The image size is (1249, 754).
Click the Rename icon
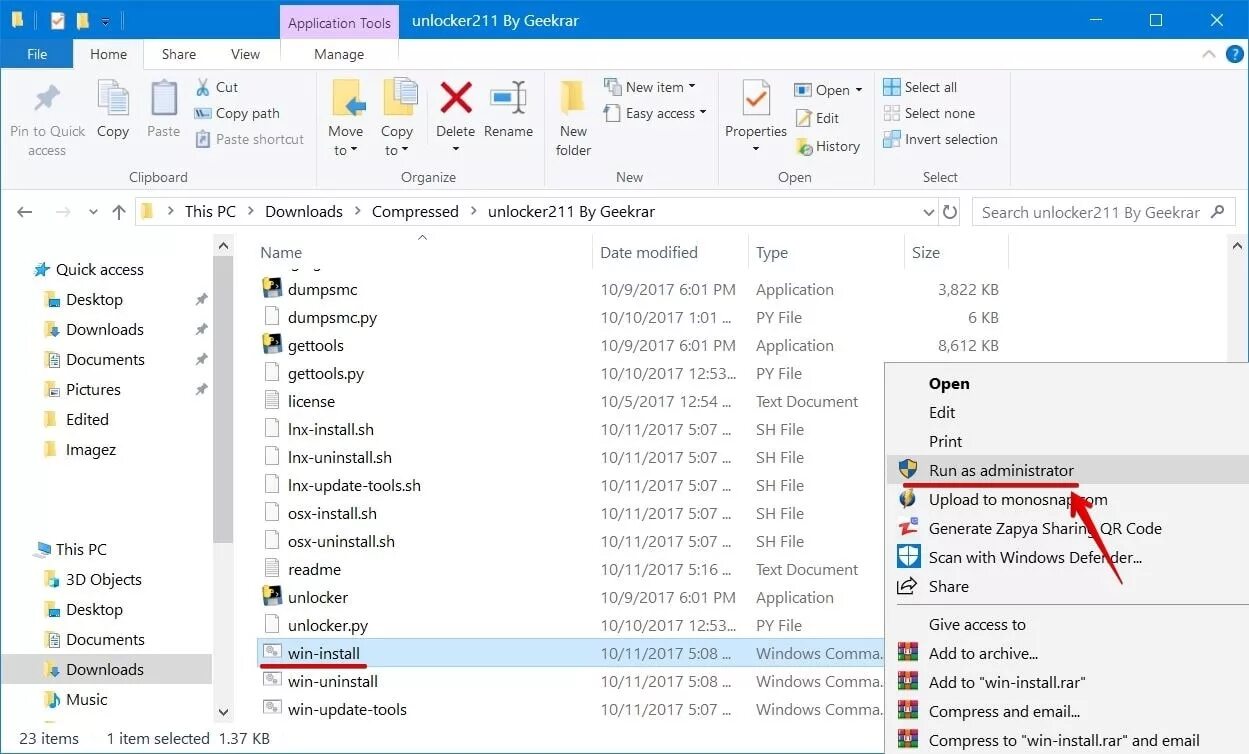(508, 99)
